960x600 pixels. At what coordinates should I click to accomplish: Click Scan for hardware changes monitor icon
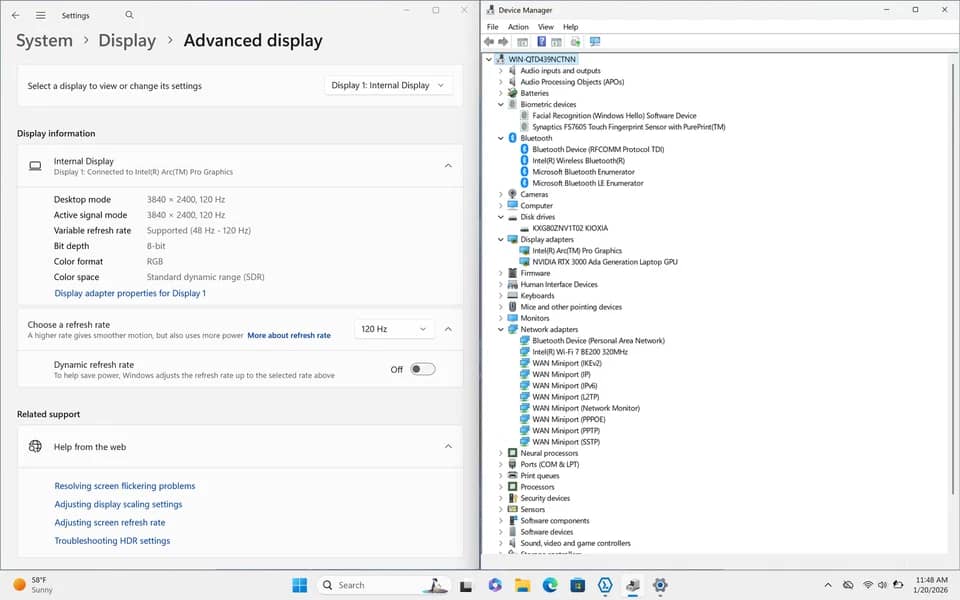(594, 42)
